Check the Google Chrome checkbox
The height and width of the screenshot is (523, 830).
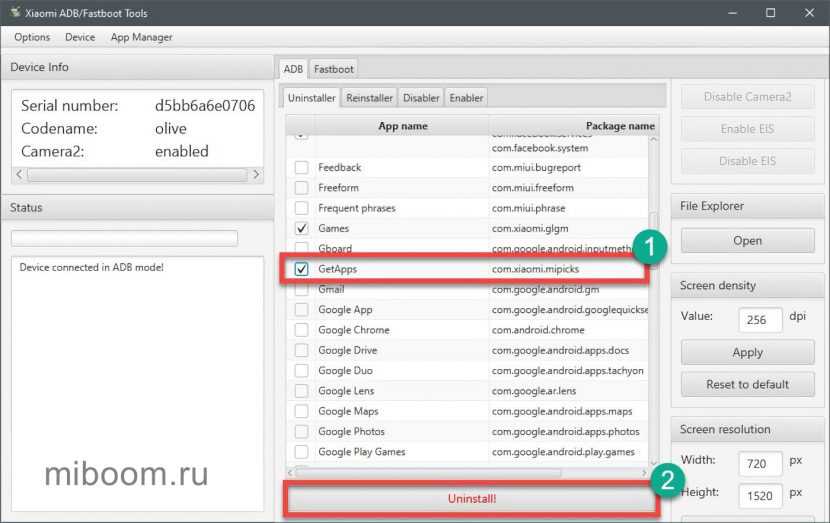(301, 330)
